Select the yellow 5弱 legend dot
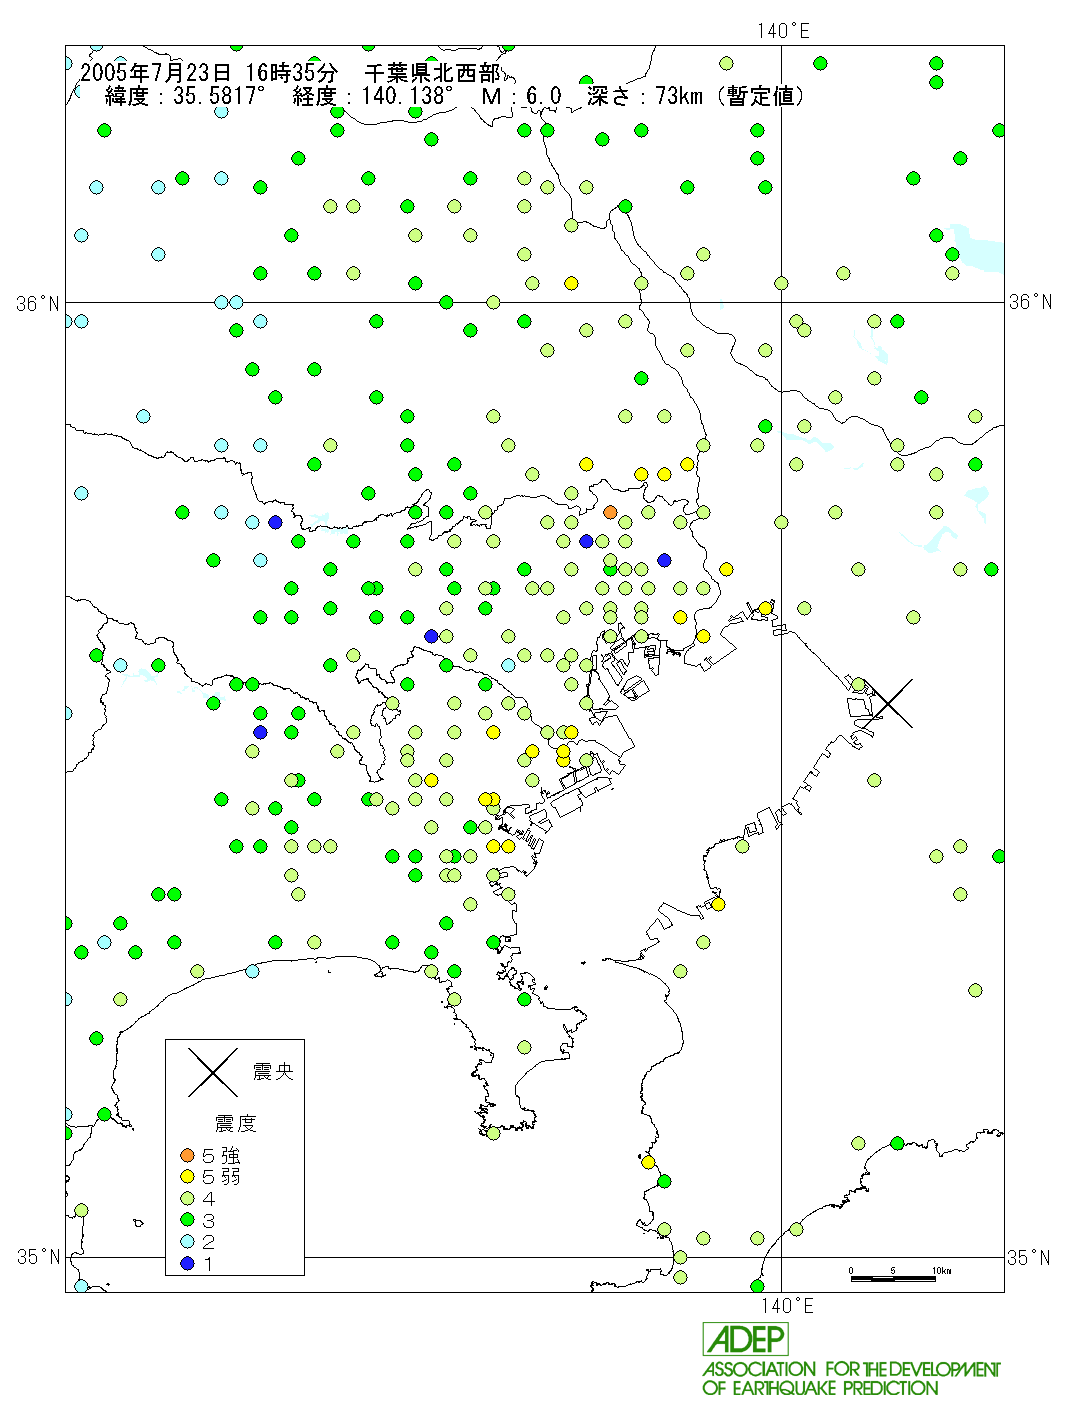The image size is (1068, 1416). click(187, 1177)
